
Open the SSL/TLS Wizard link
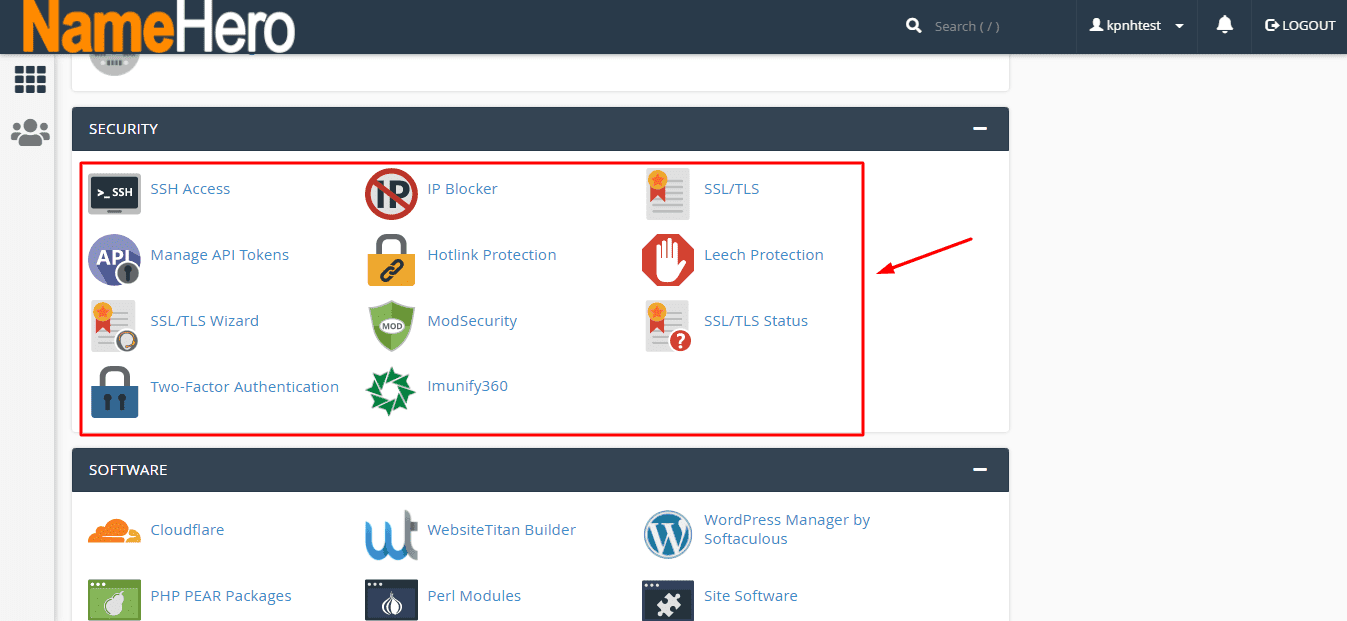point(204,321)
